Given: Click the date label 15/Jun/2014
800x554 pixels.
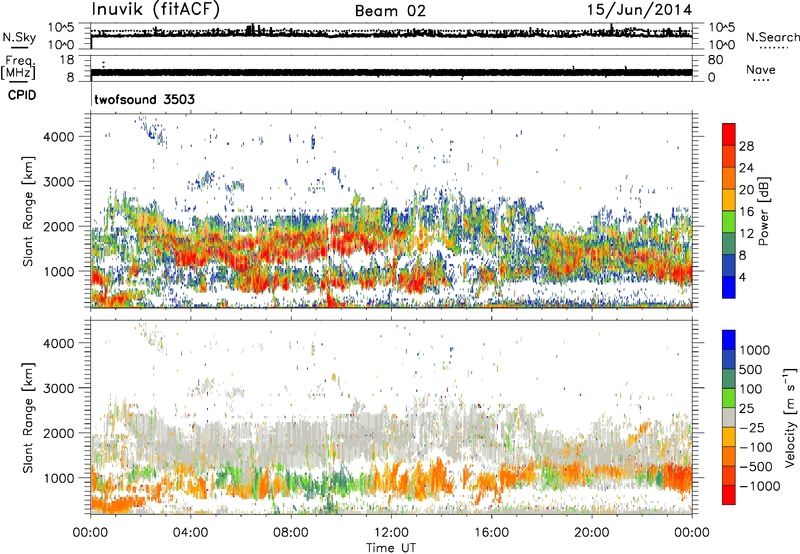Looking at the screenshot, I should click(x=639, y=10).
